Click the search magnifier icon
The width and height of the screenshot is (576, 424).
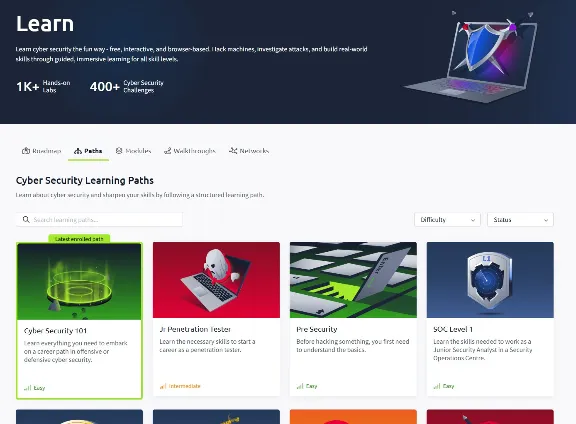pos(26,219)
